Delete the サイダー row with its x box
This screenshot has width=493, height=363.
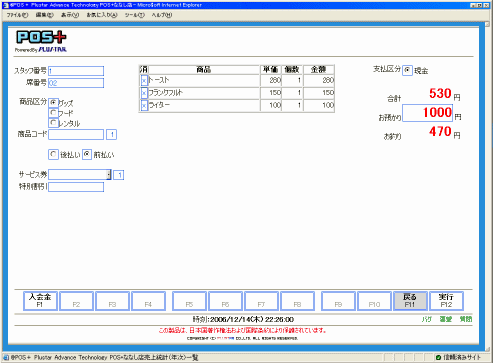[x=144, y=106]
